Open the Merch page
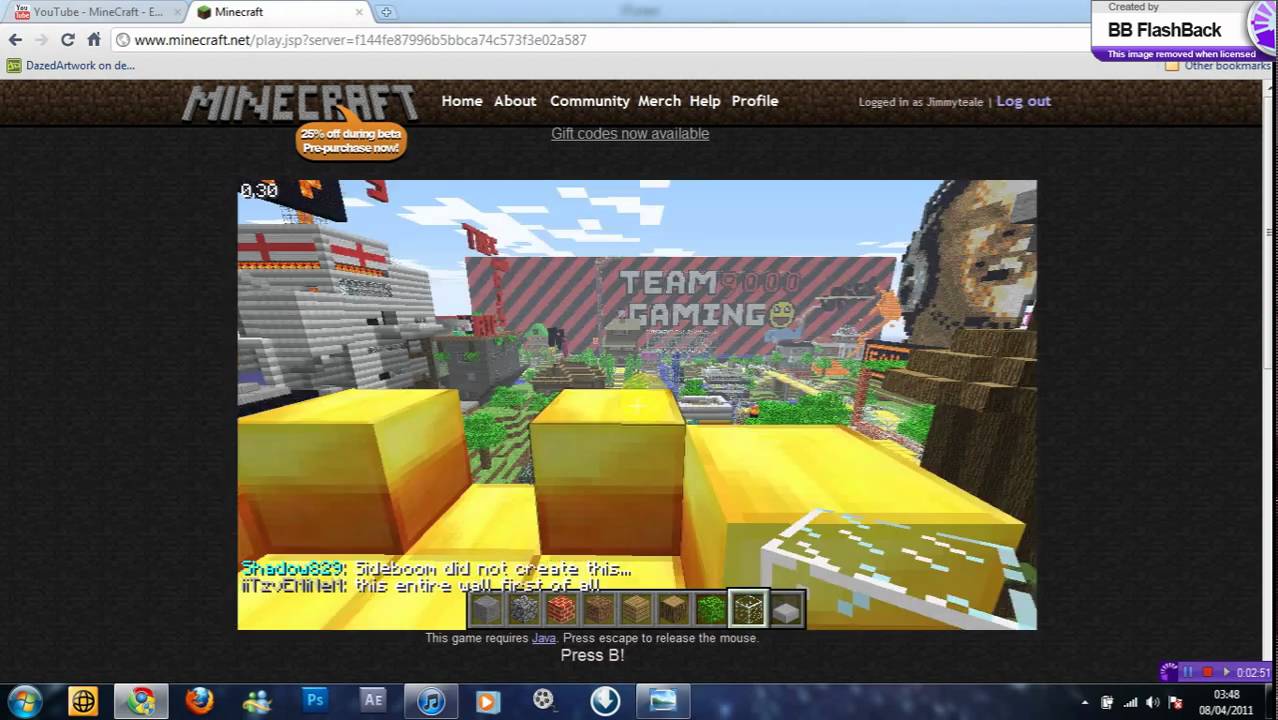1278x720 pixels. click(659, 101)
